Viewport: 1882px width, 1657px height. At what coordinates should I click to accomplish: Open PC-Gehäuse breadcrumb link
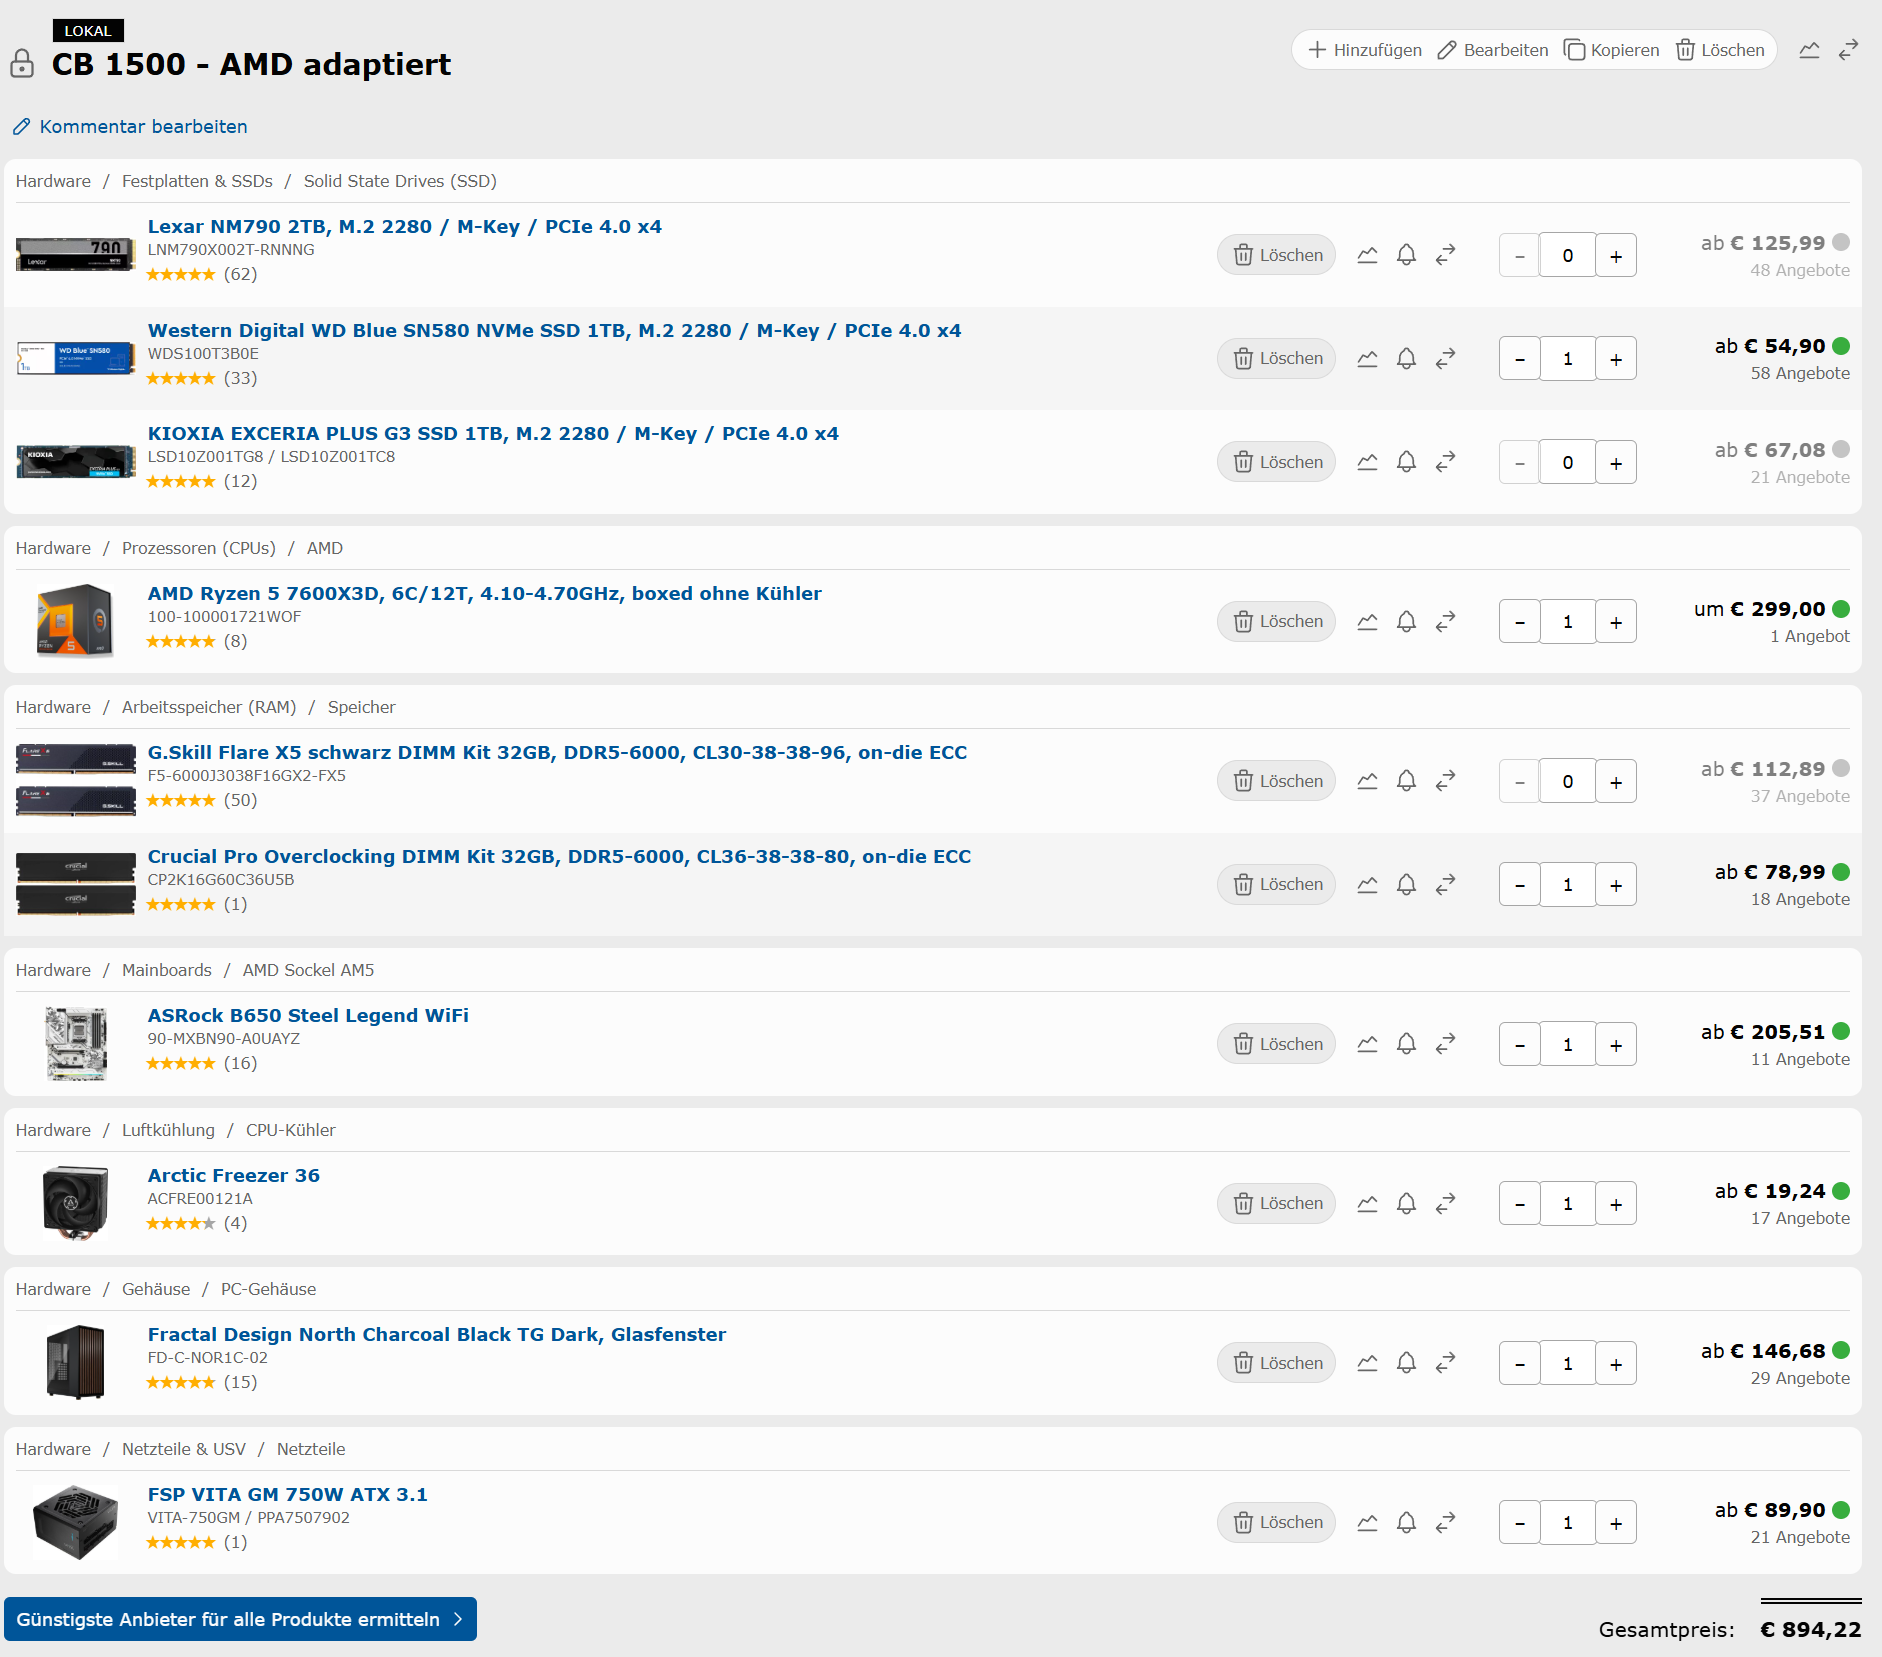268,1289
